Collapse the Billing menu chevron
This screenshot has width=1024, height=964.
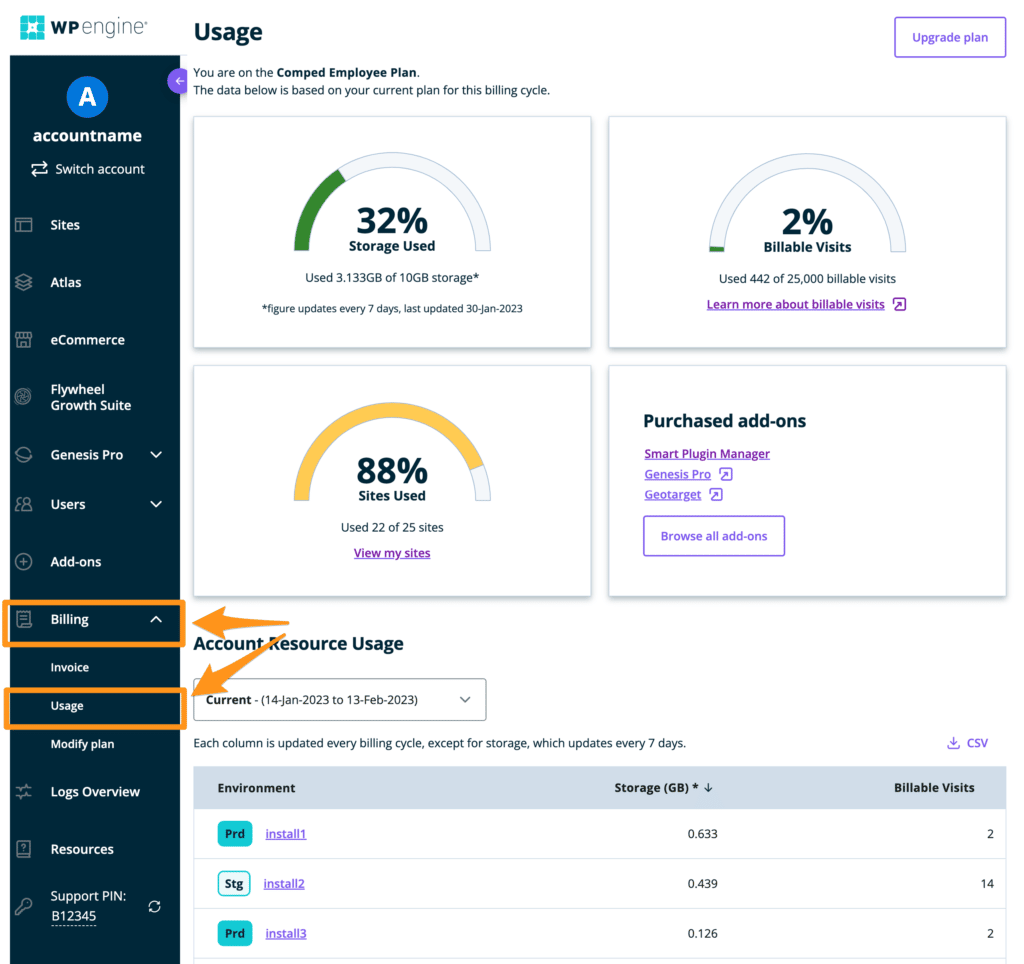(156, 620)
